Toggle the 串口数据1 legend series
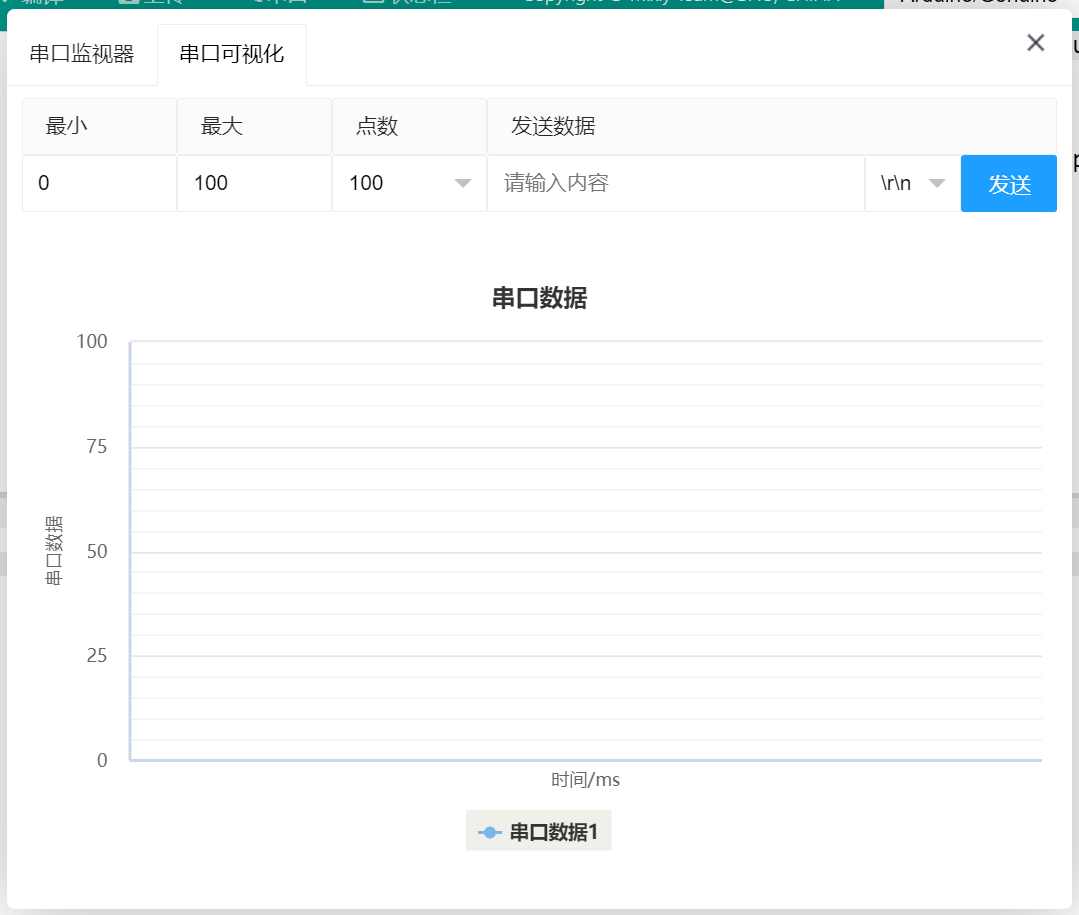The image size is (1079, 915). click(539, 832)
